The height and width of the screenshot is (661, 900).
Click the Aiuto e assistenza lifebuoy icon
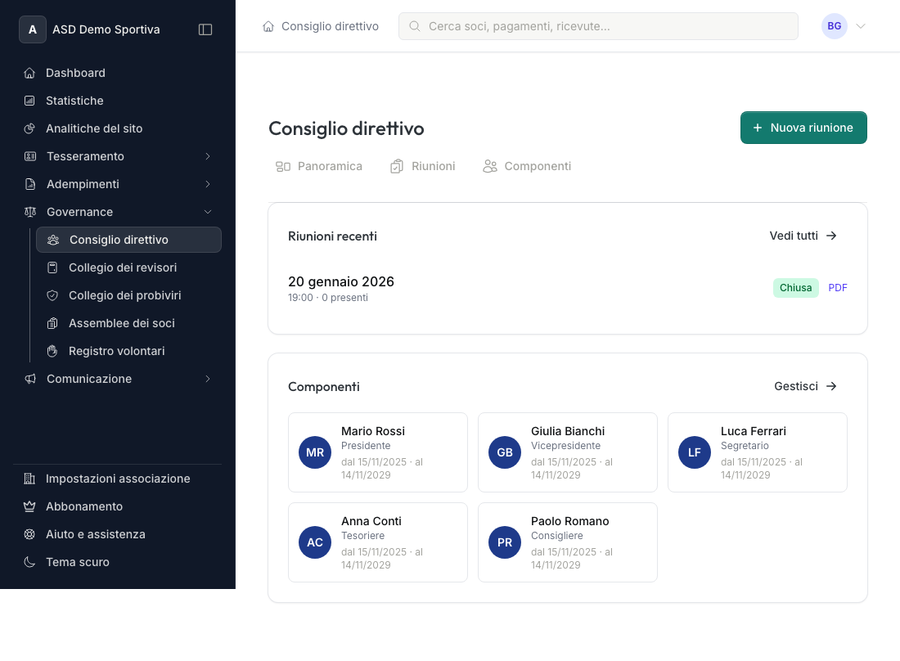pos(29,534)
